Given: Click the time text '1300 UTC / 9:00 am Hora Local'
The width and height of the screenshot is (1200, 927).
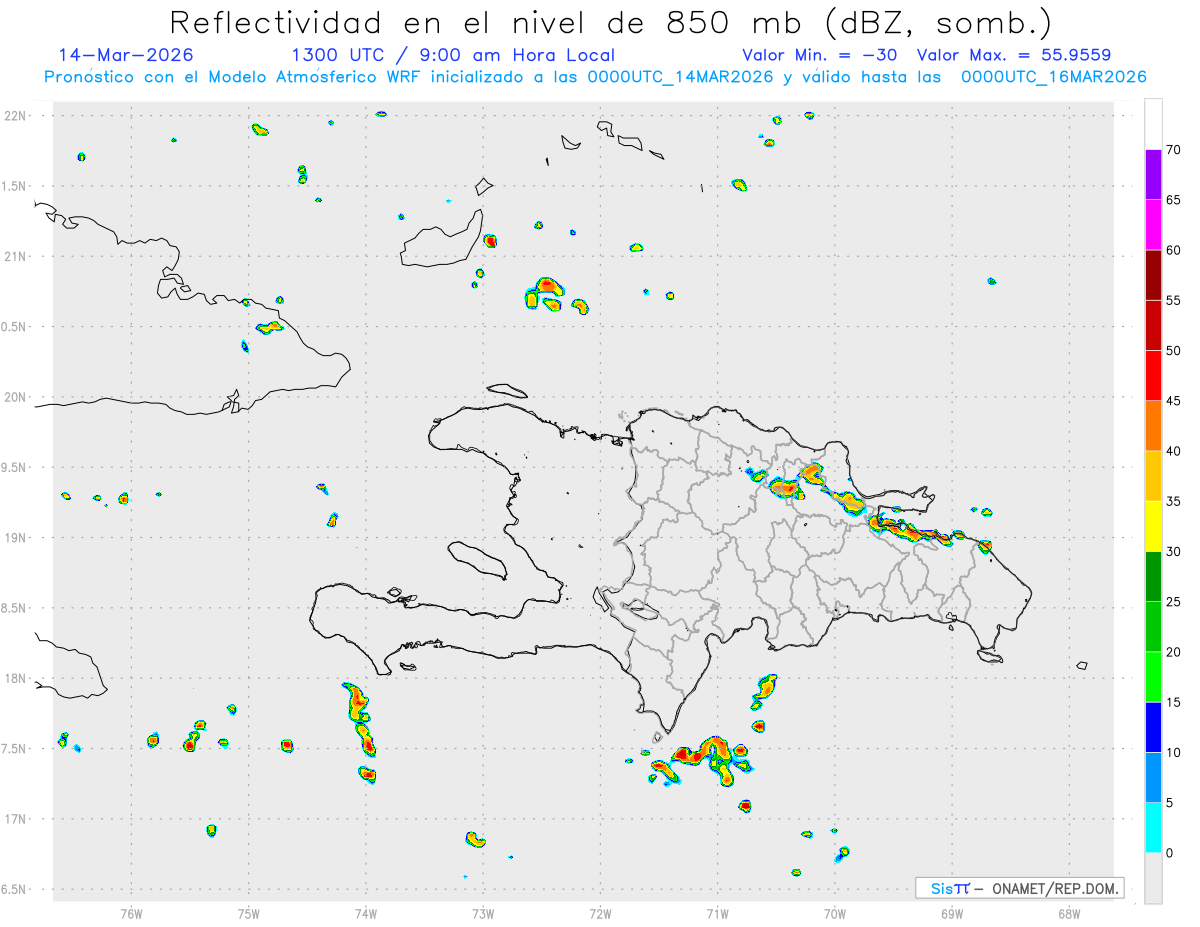Looking at the screenshot, I should point(453,55).
